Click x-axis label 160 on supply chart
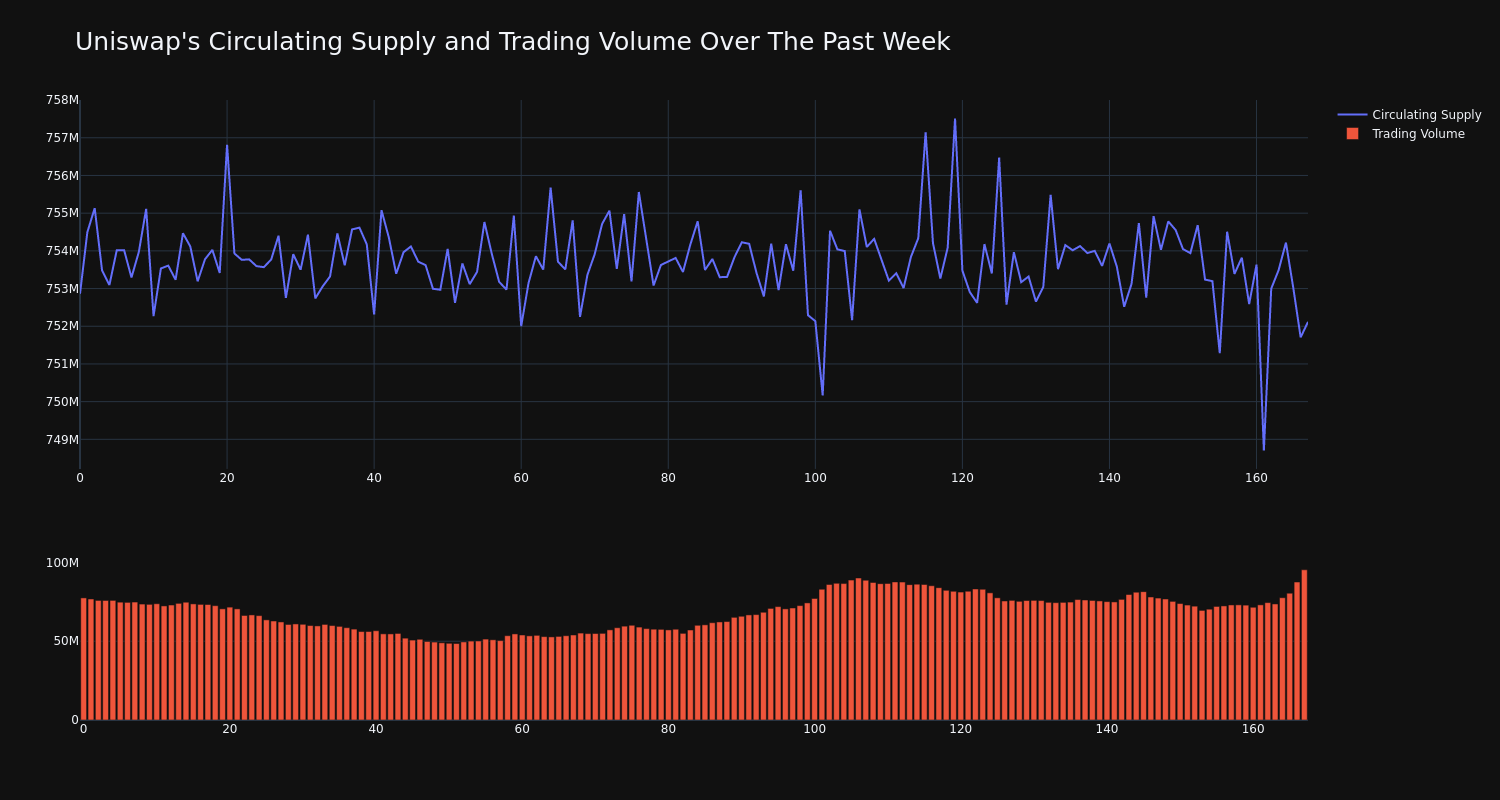 (x=1256, y=478)
